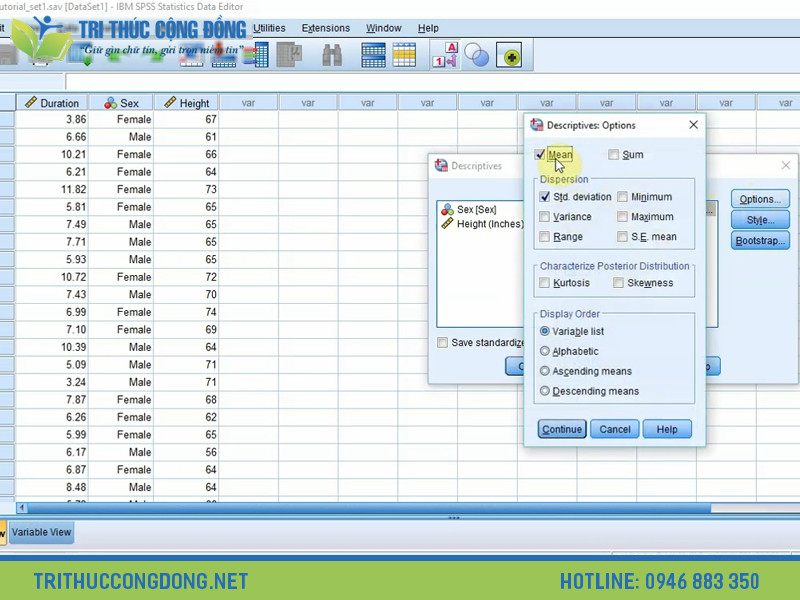The height and width of the screenshot is (600, 800).
Task: Select the Duration column header
Action: pyautogui.click(x=52, y=103)
